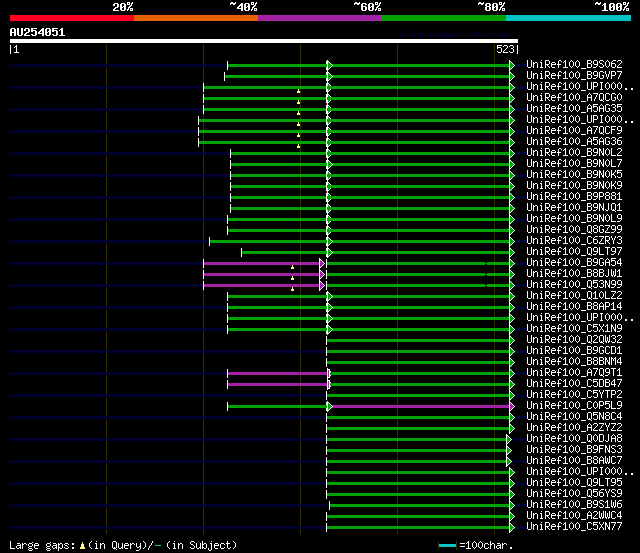Select hit UniRef100_C5YTP2
Viewport: 640px width, 553px height.
pyautogui.click(x=574, y=395)
